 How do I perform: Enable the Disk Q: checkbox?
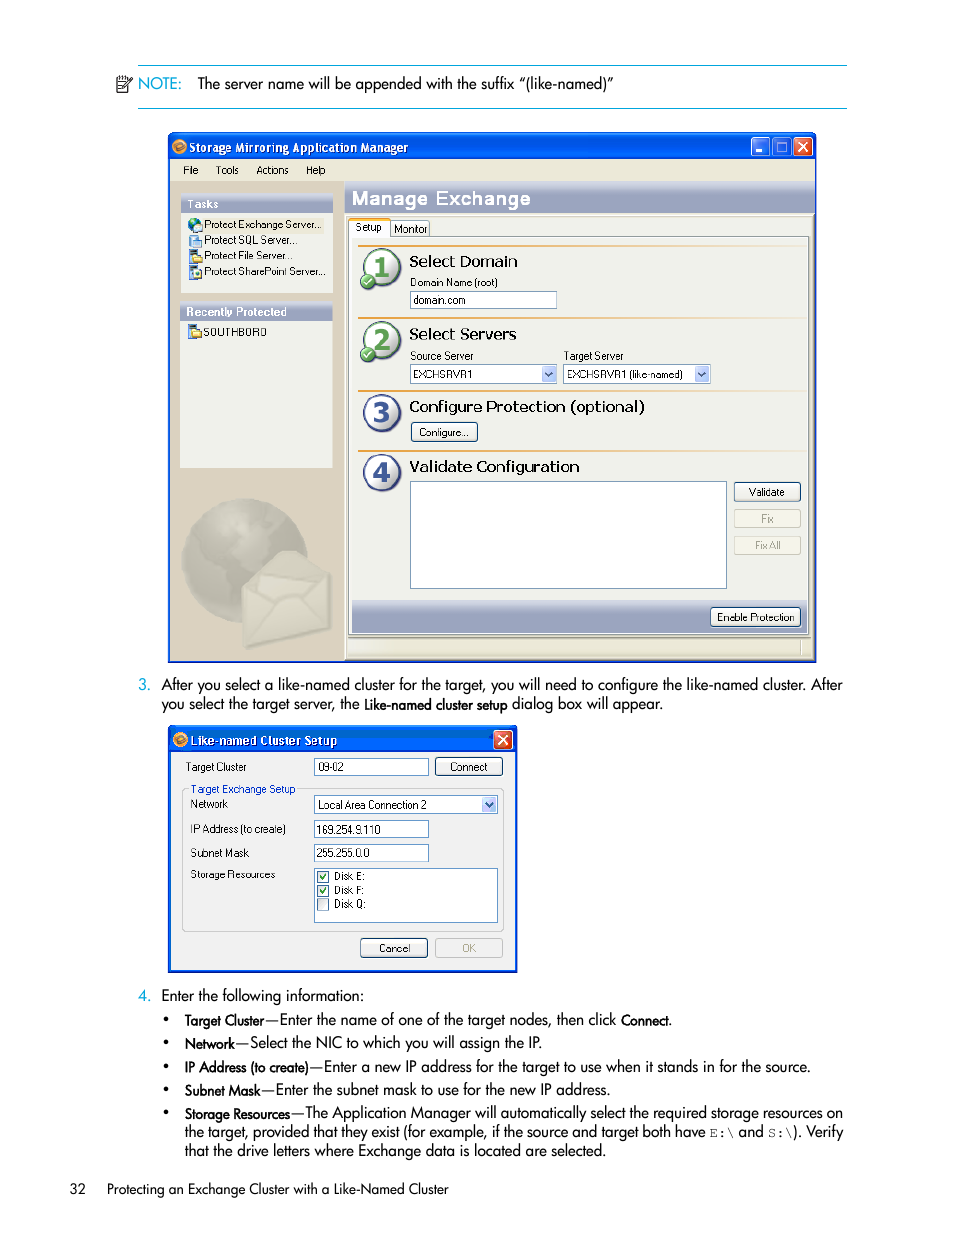[x=323, y=904]
